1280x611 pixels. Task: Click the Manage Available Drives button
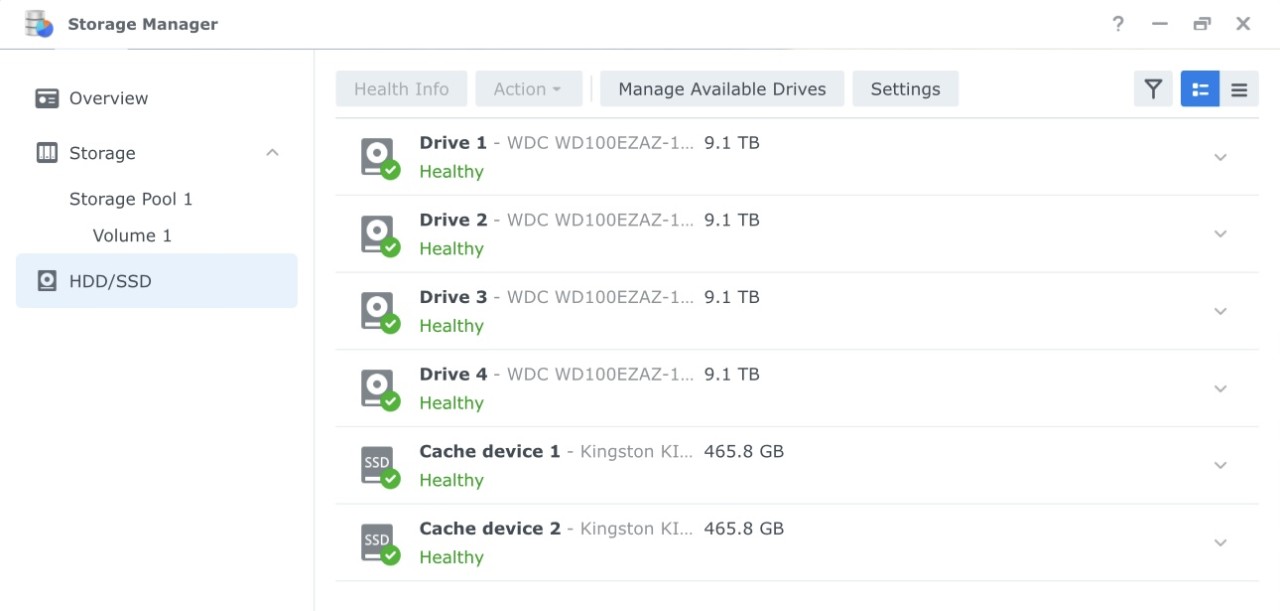pyautogui.click(x=721, y=88)
